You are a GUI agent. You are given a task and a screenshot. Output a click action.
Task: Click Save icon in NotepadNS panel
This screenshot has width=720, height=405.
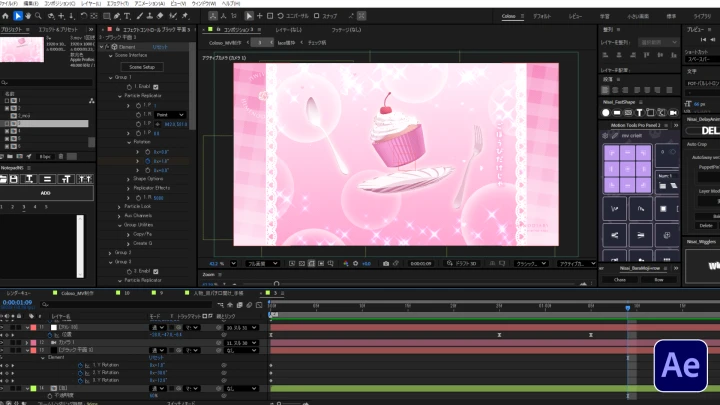tap(14, 179)
